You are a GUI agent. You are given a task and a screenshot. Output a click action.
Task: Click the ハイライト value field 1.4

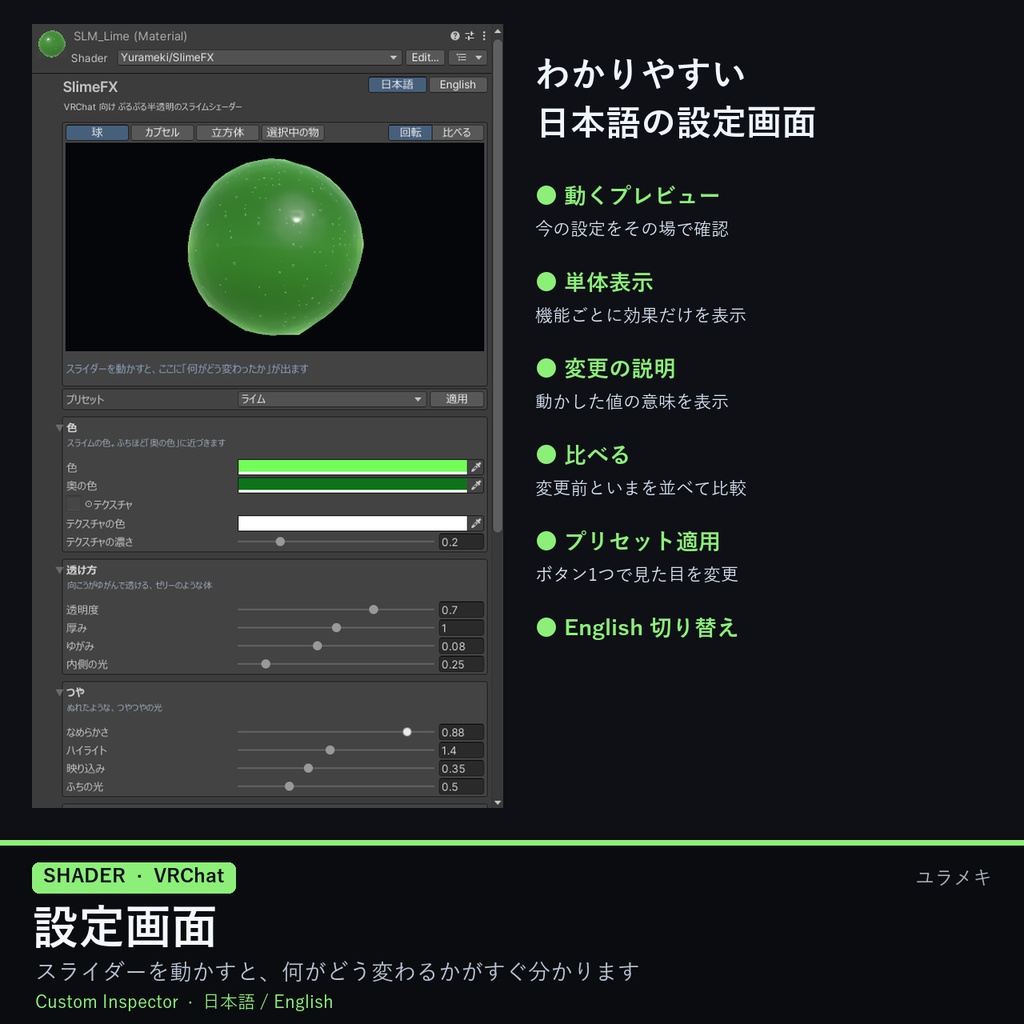click(x=461, y=751)
